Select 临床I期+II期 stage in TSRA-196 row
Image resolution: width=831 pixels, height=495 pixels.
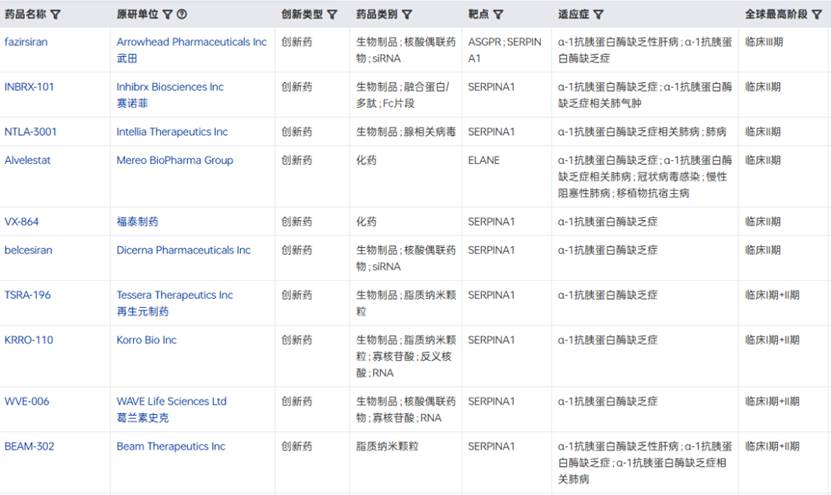pos(772,295)
